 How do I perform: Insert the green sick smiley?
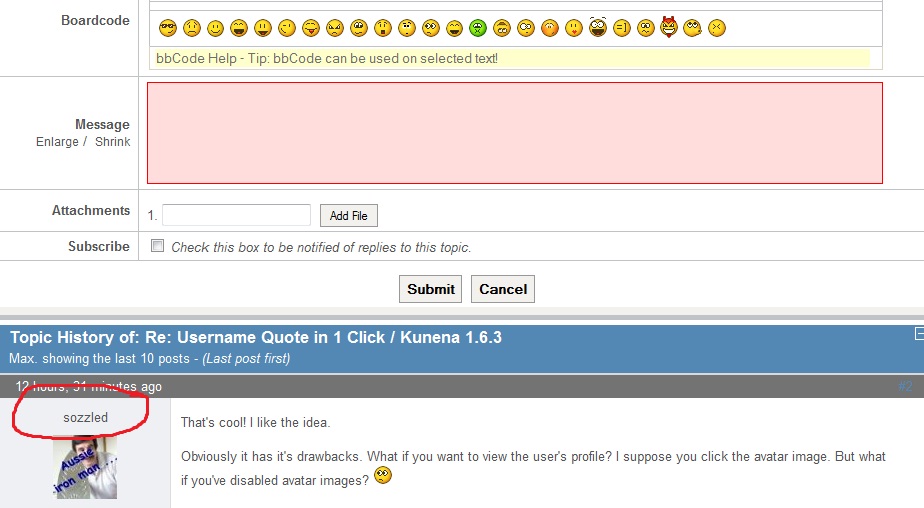[x=478, y=28]
